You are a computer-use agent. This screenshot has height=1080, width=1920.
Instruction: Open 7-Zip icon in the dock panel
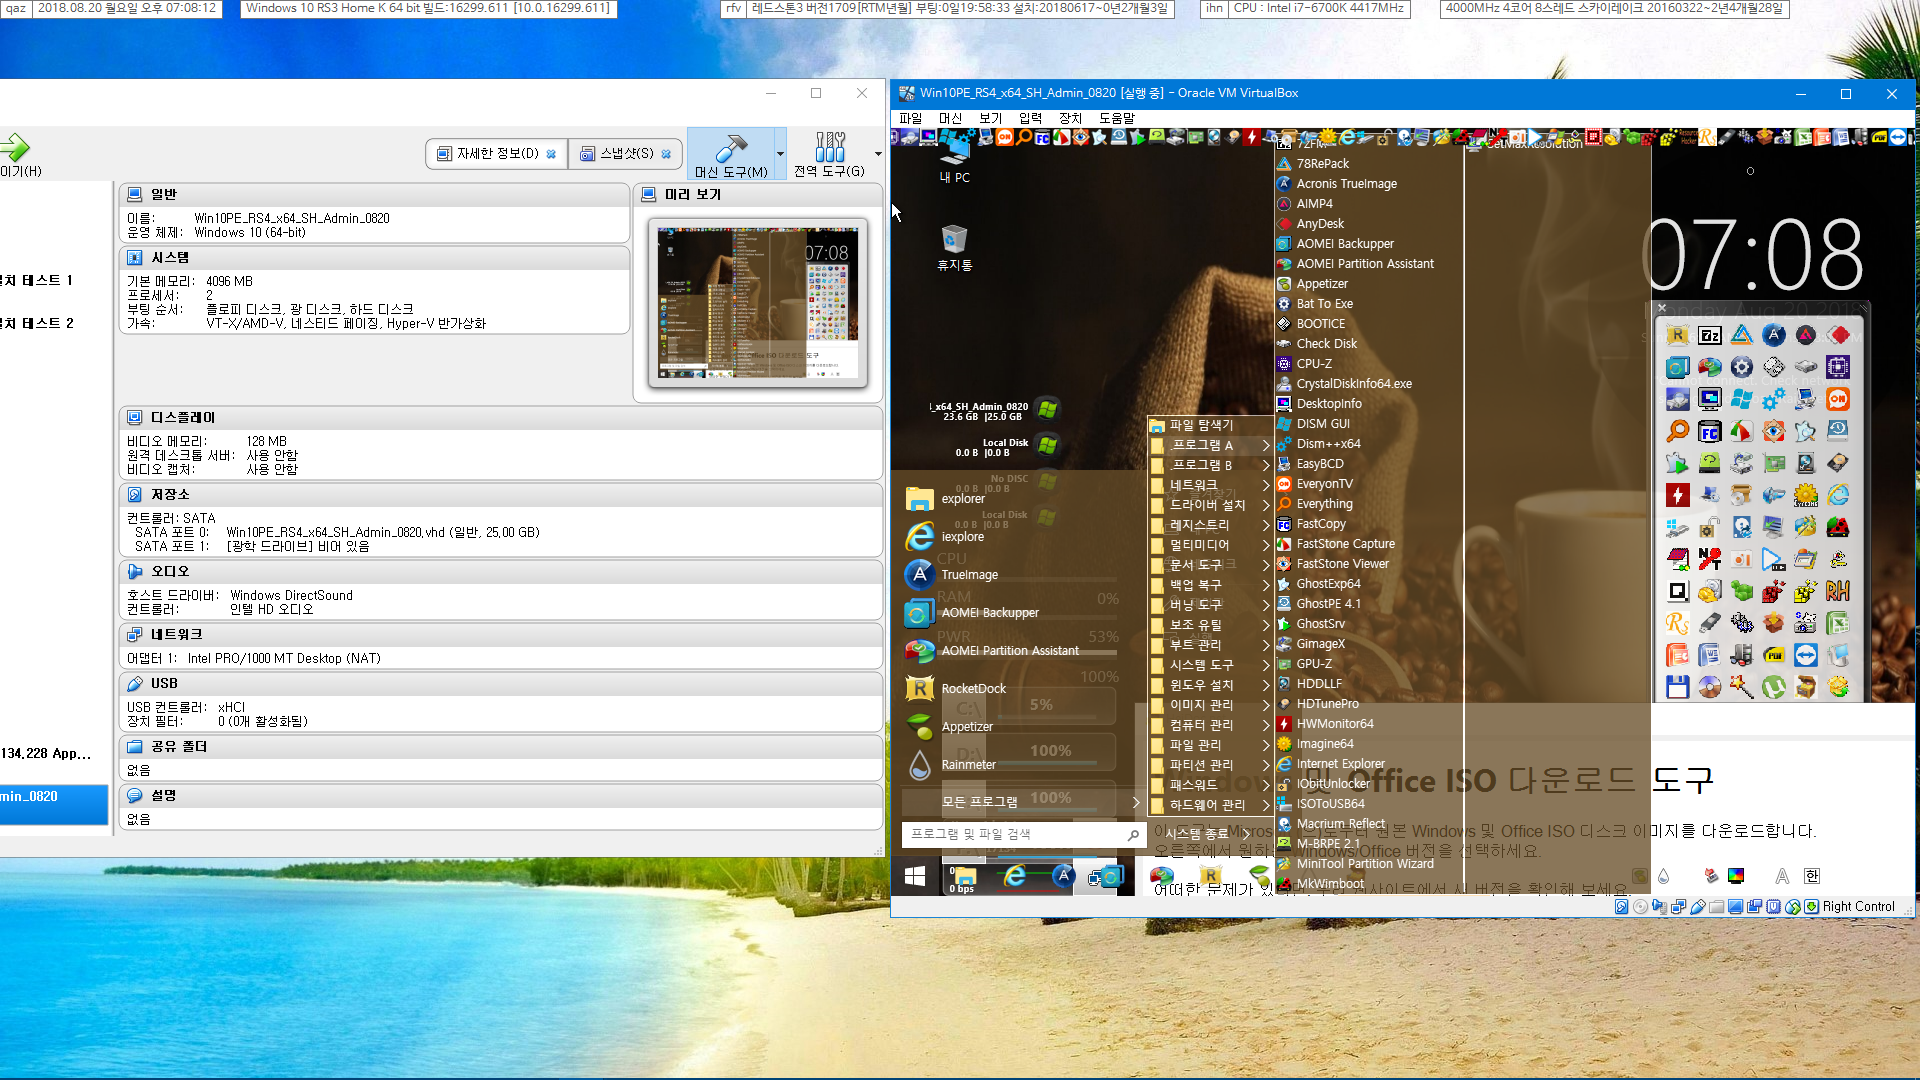point(1710,336)
